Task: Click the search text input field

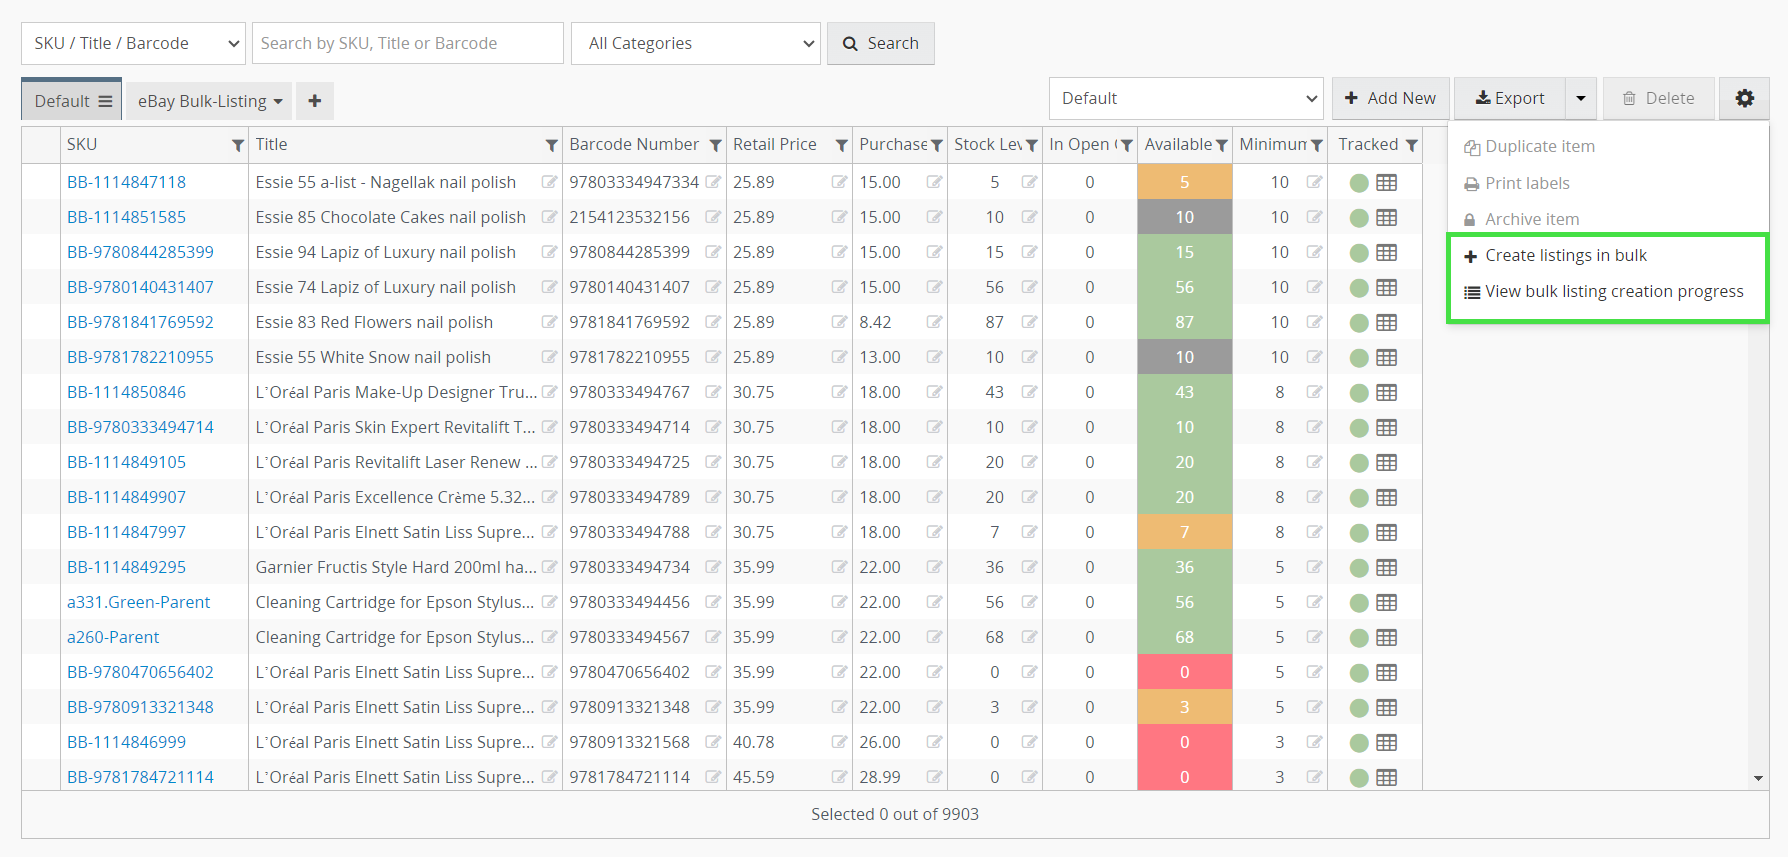Action: tap(408, 43)
